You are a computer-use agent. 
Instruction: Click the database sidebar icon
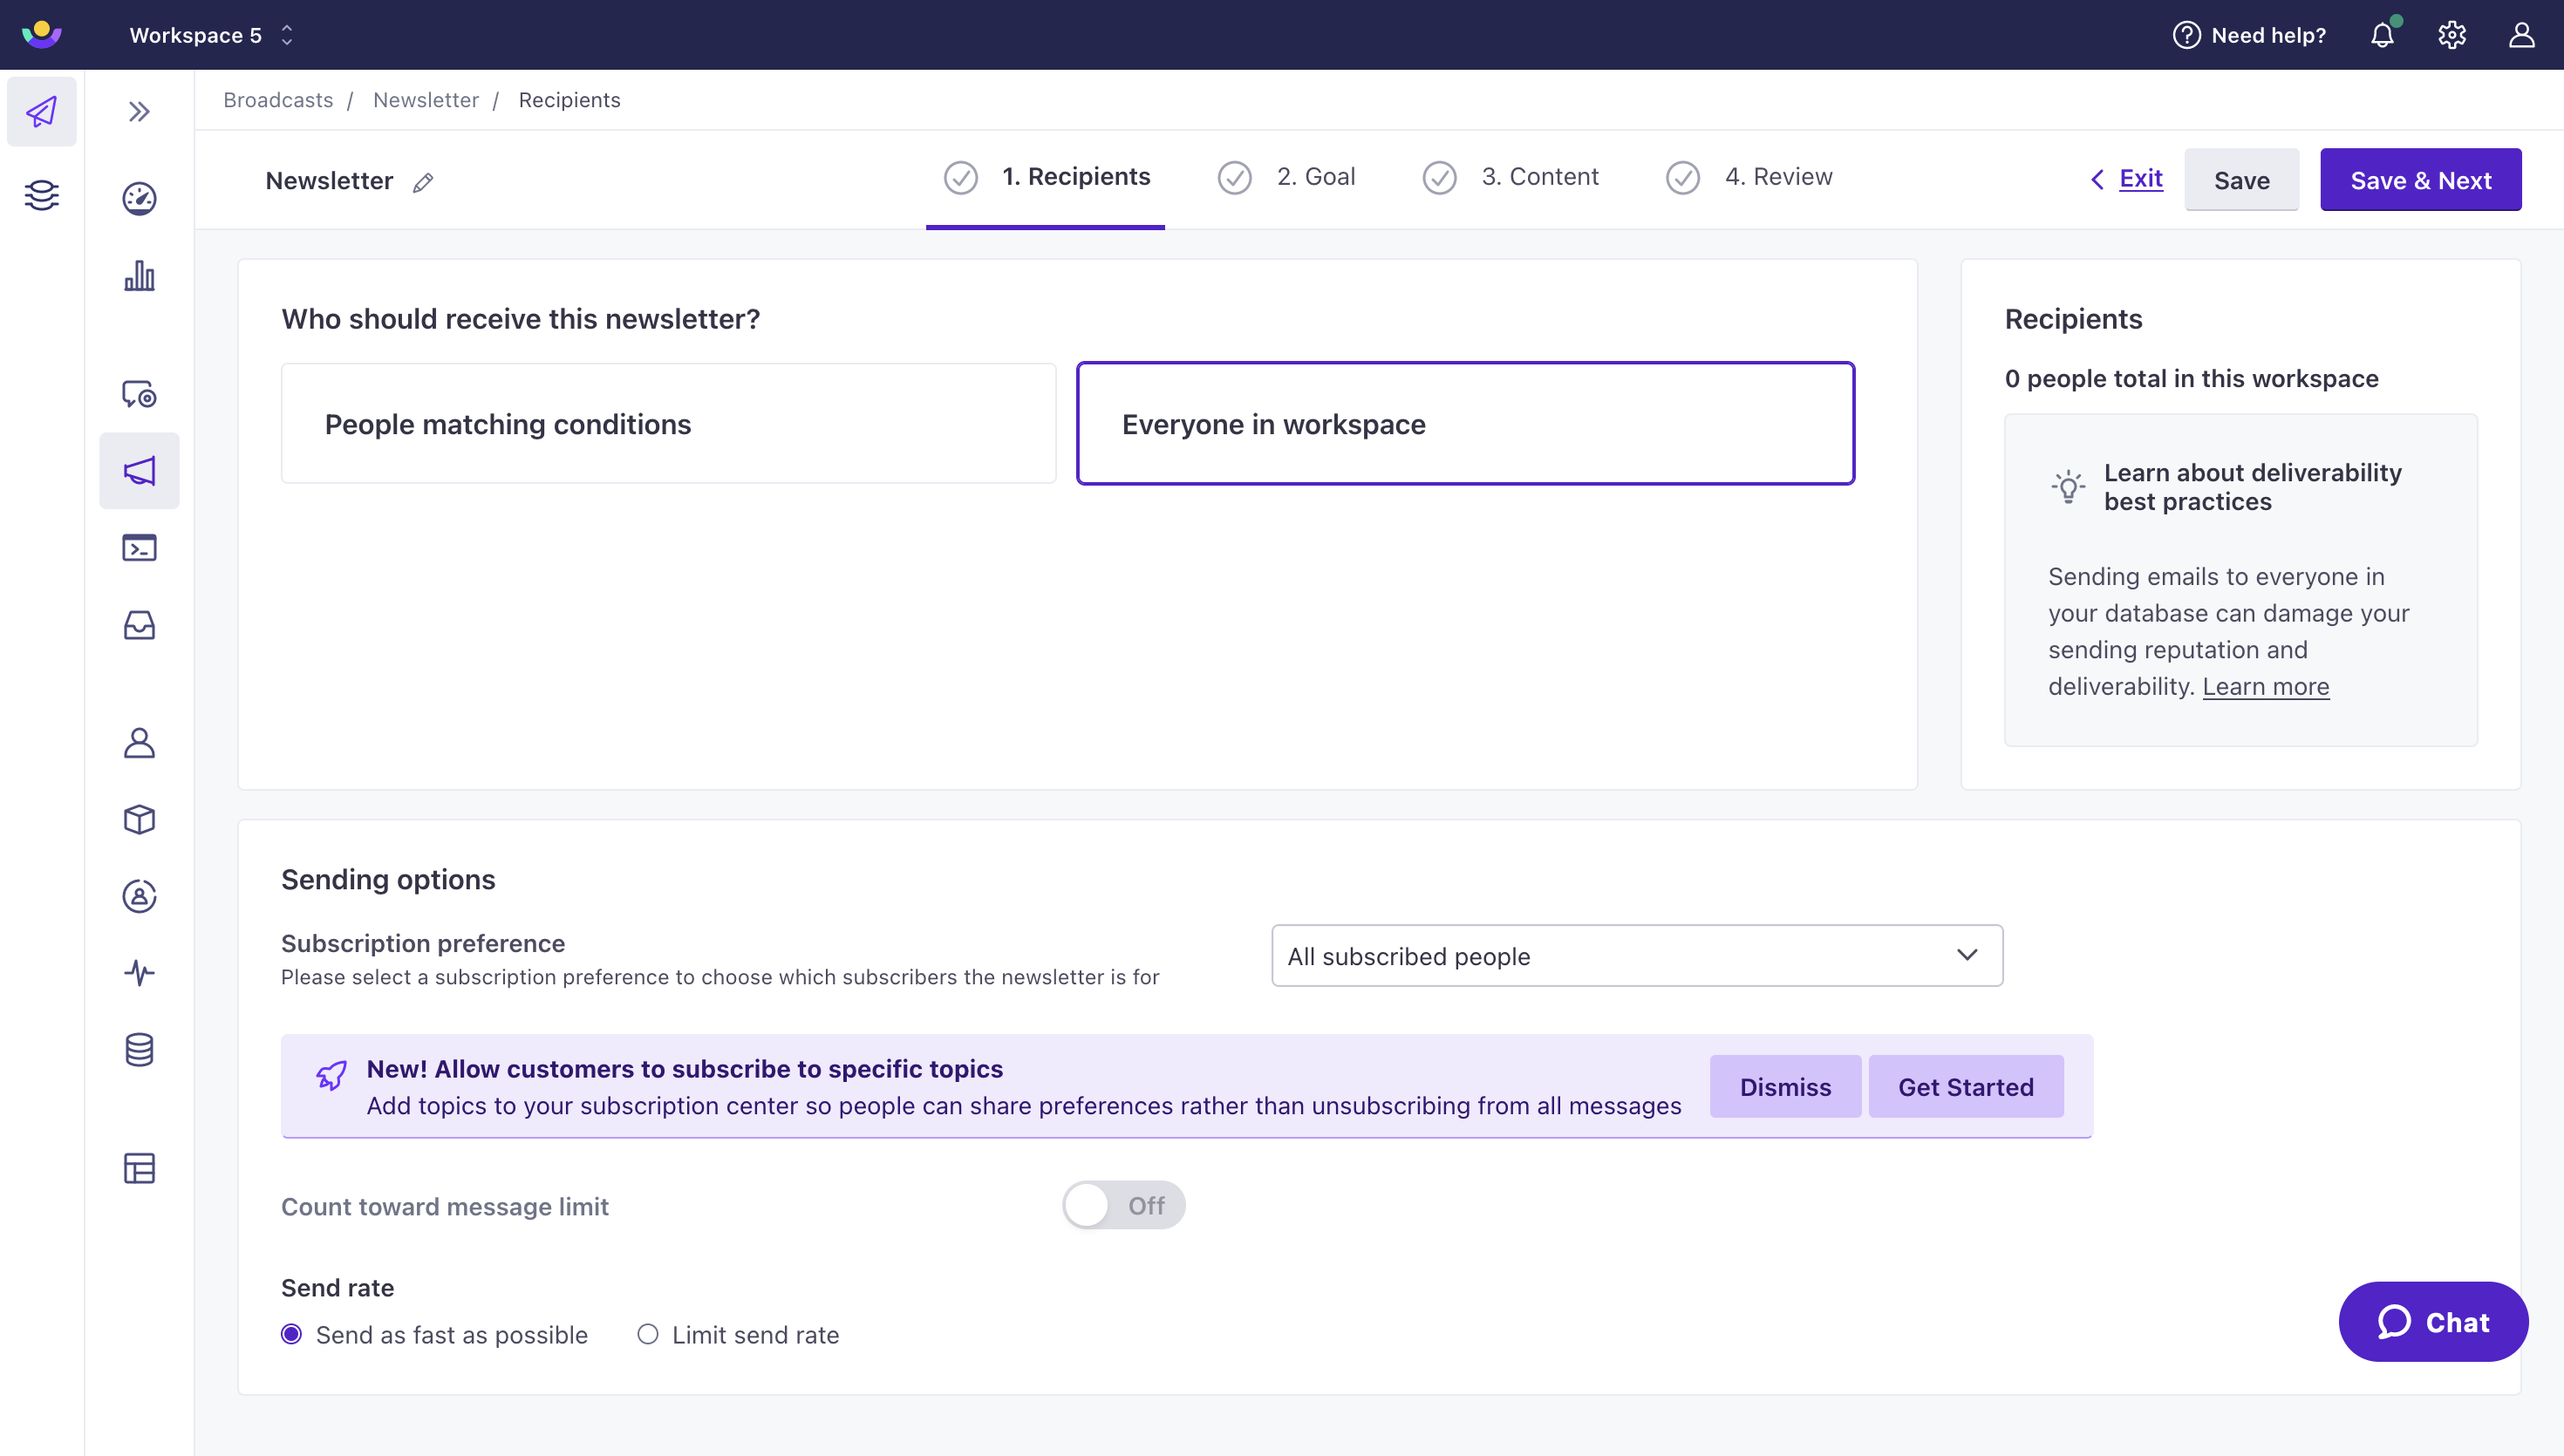pyautogui.click(x=140, y=1050)
